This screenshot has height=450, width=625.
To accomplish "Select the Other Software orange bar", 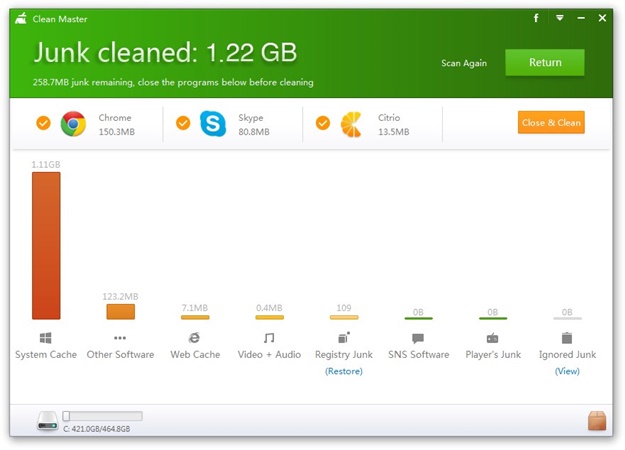I will tap(120, 312).
